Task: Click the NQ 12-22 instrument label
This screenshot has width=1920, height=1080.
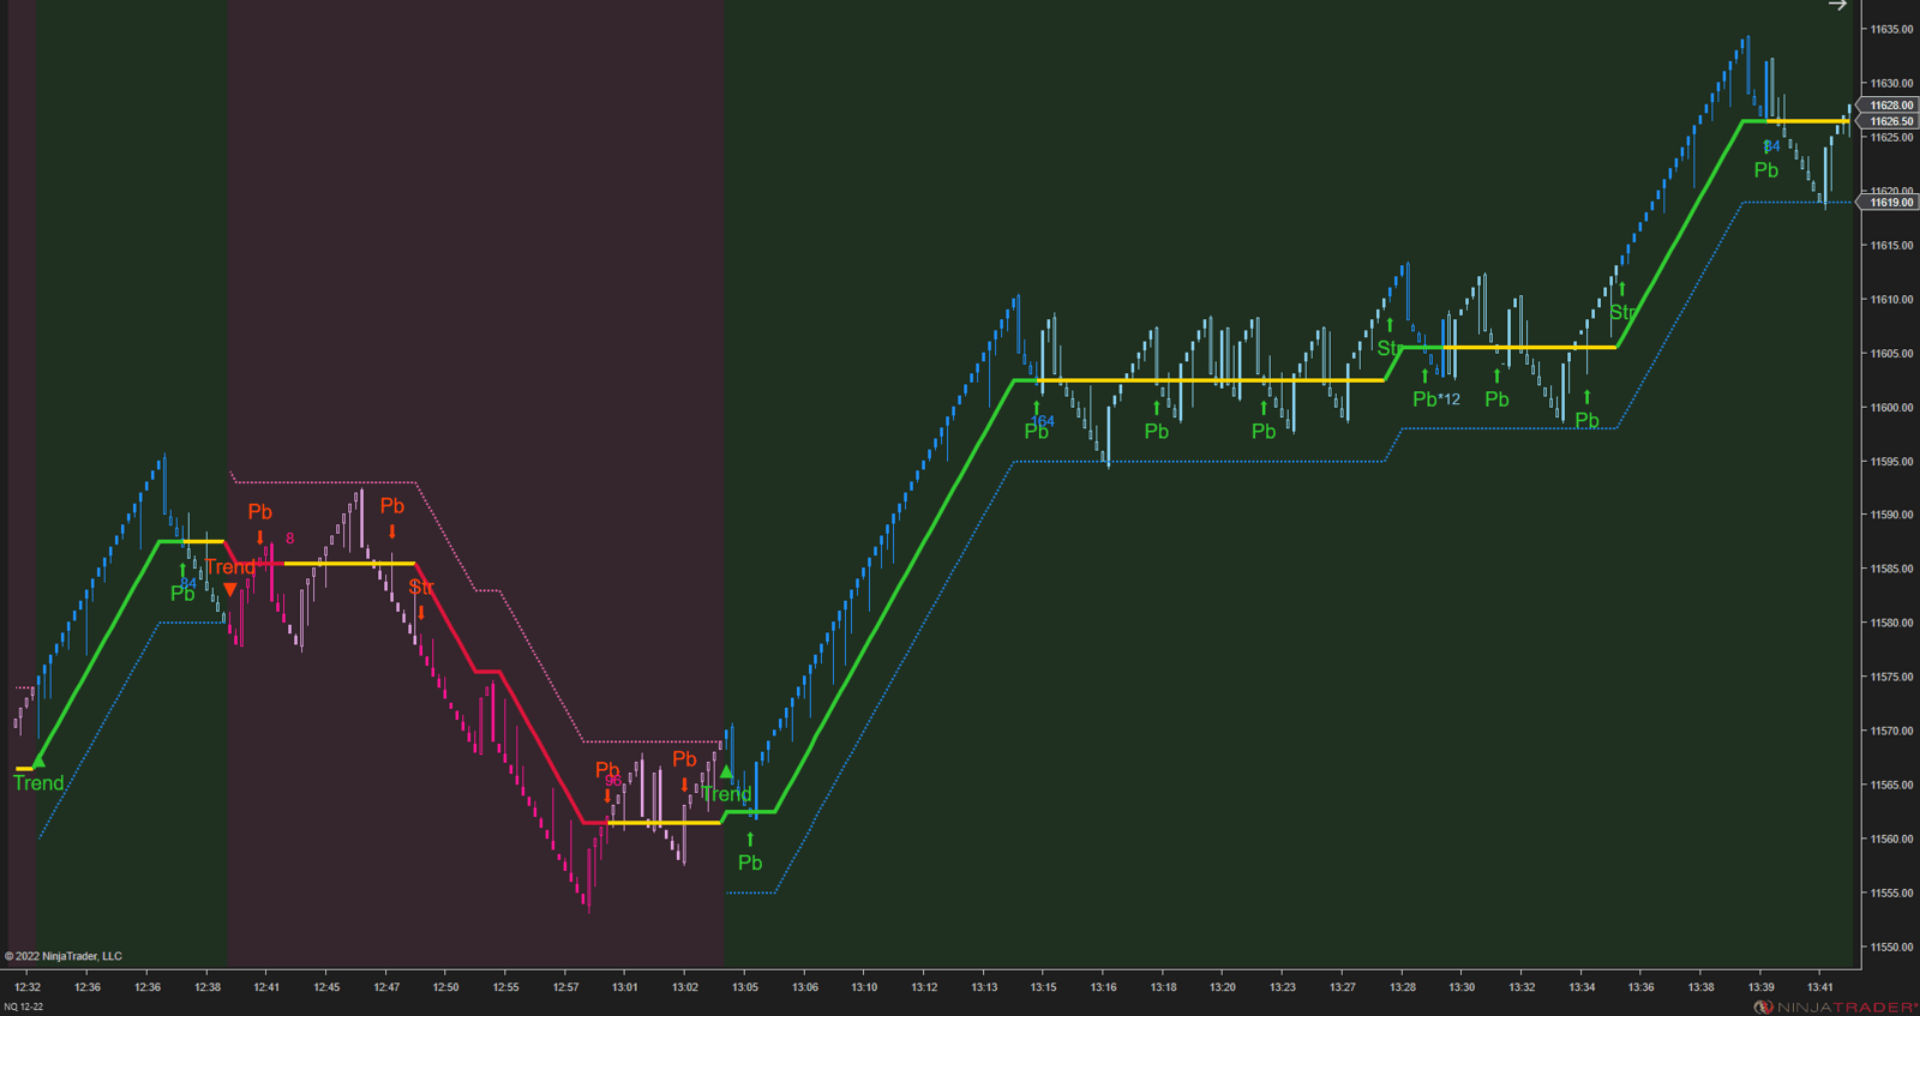Action: (x=24, y=1007)
